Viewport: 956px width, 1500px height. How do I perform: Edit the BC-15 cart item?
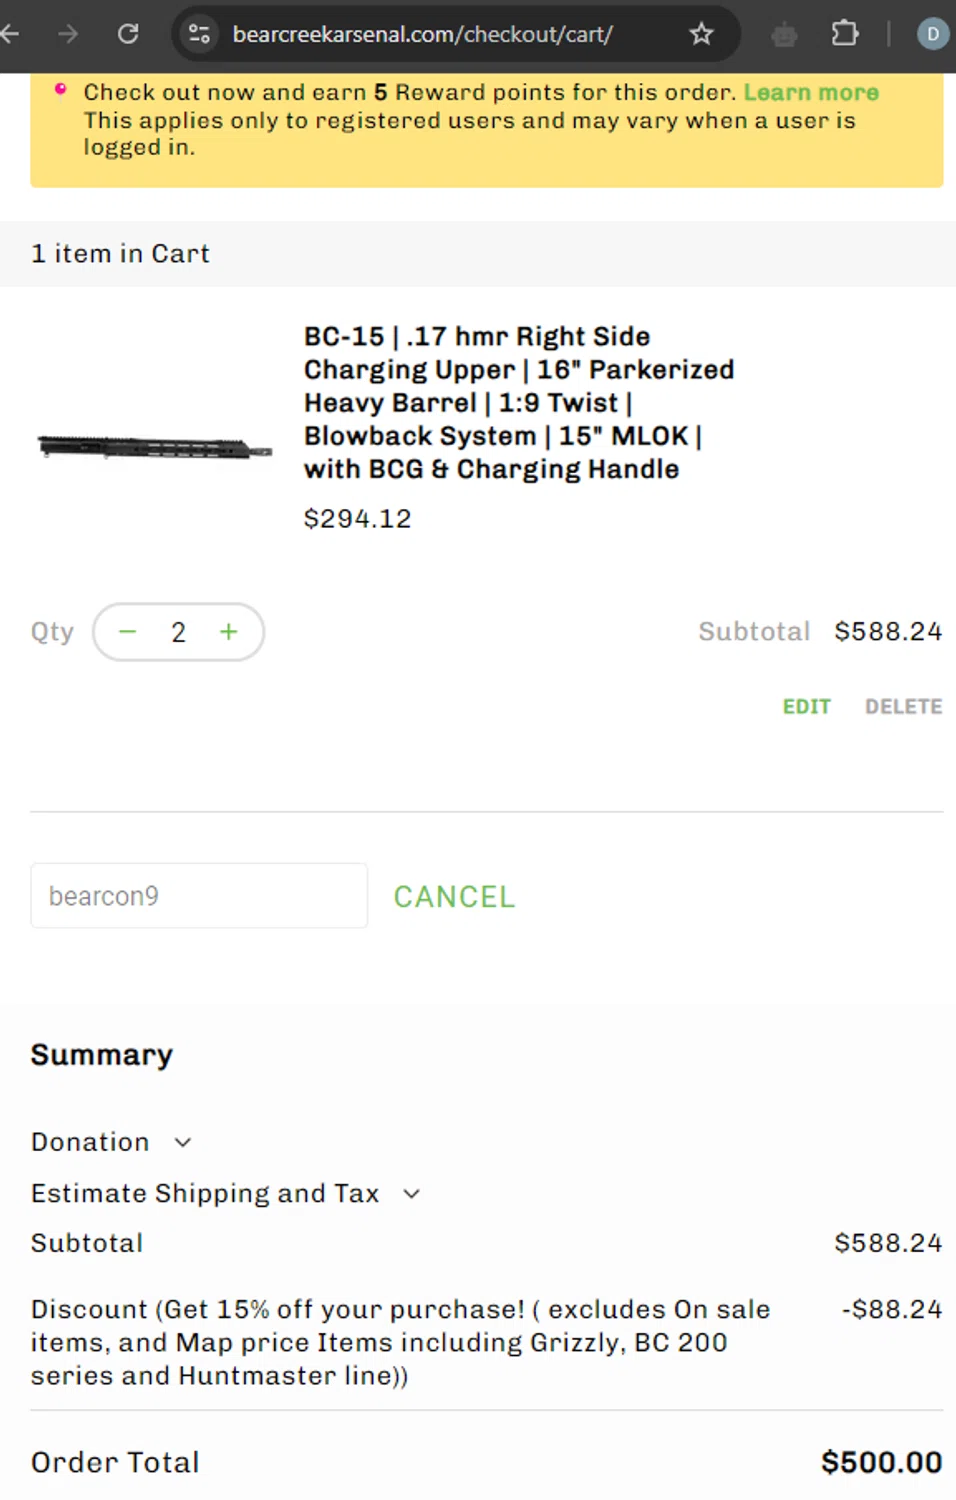click(806, 707)
